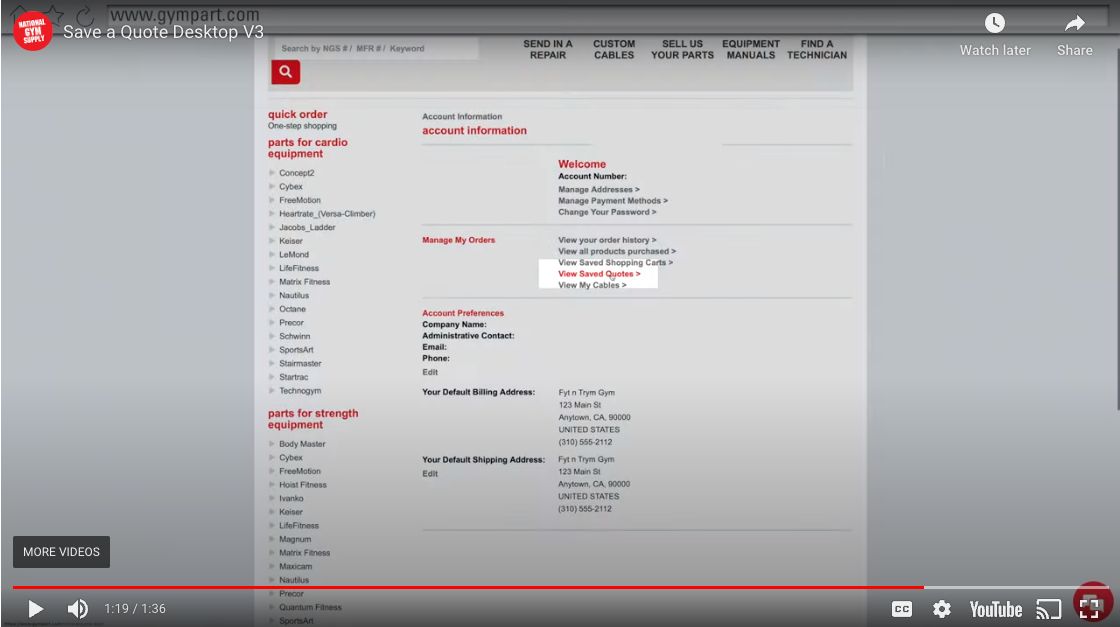Viewport: 1120px width, 627px height.
Task: Select Ivanko strength category
Action: (x=291, y=498)
